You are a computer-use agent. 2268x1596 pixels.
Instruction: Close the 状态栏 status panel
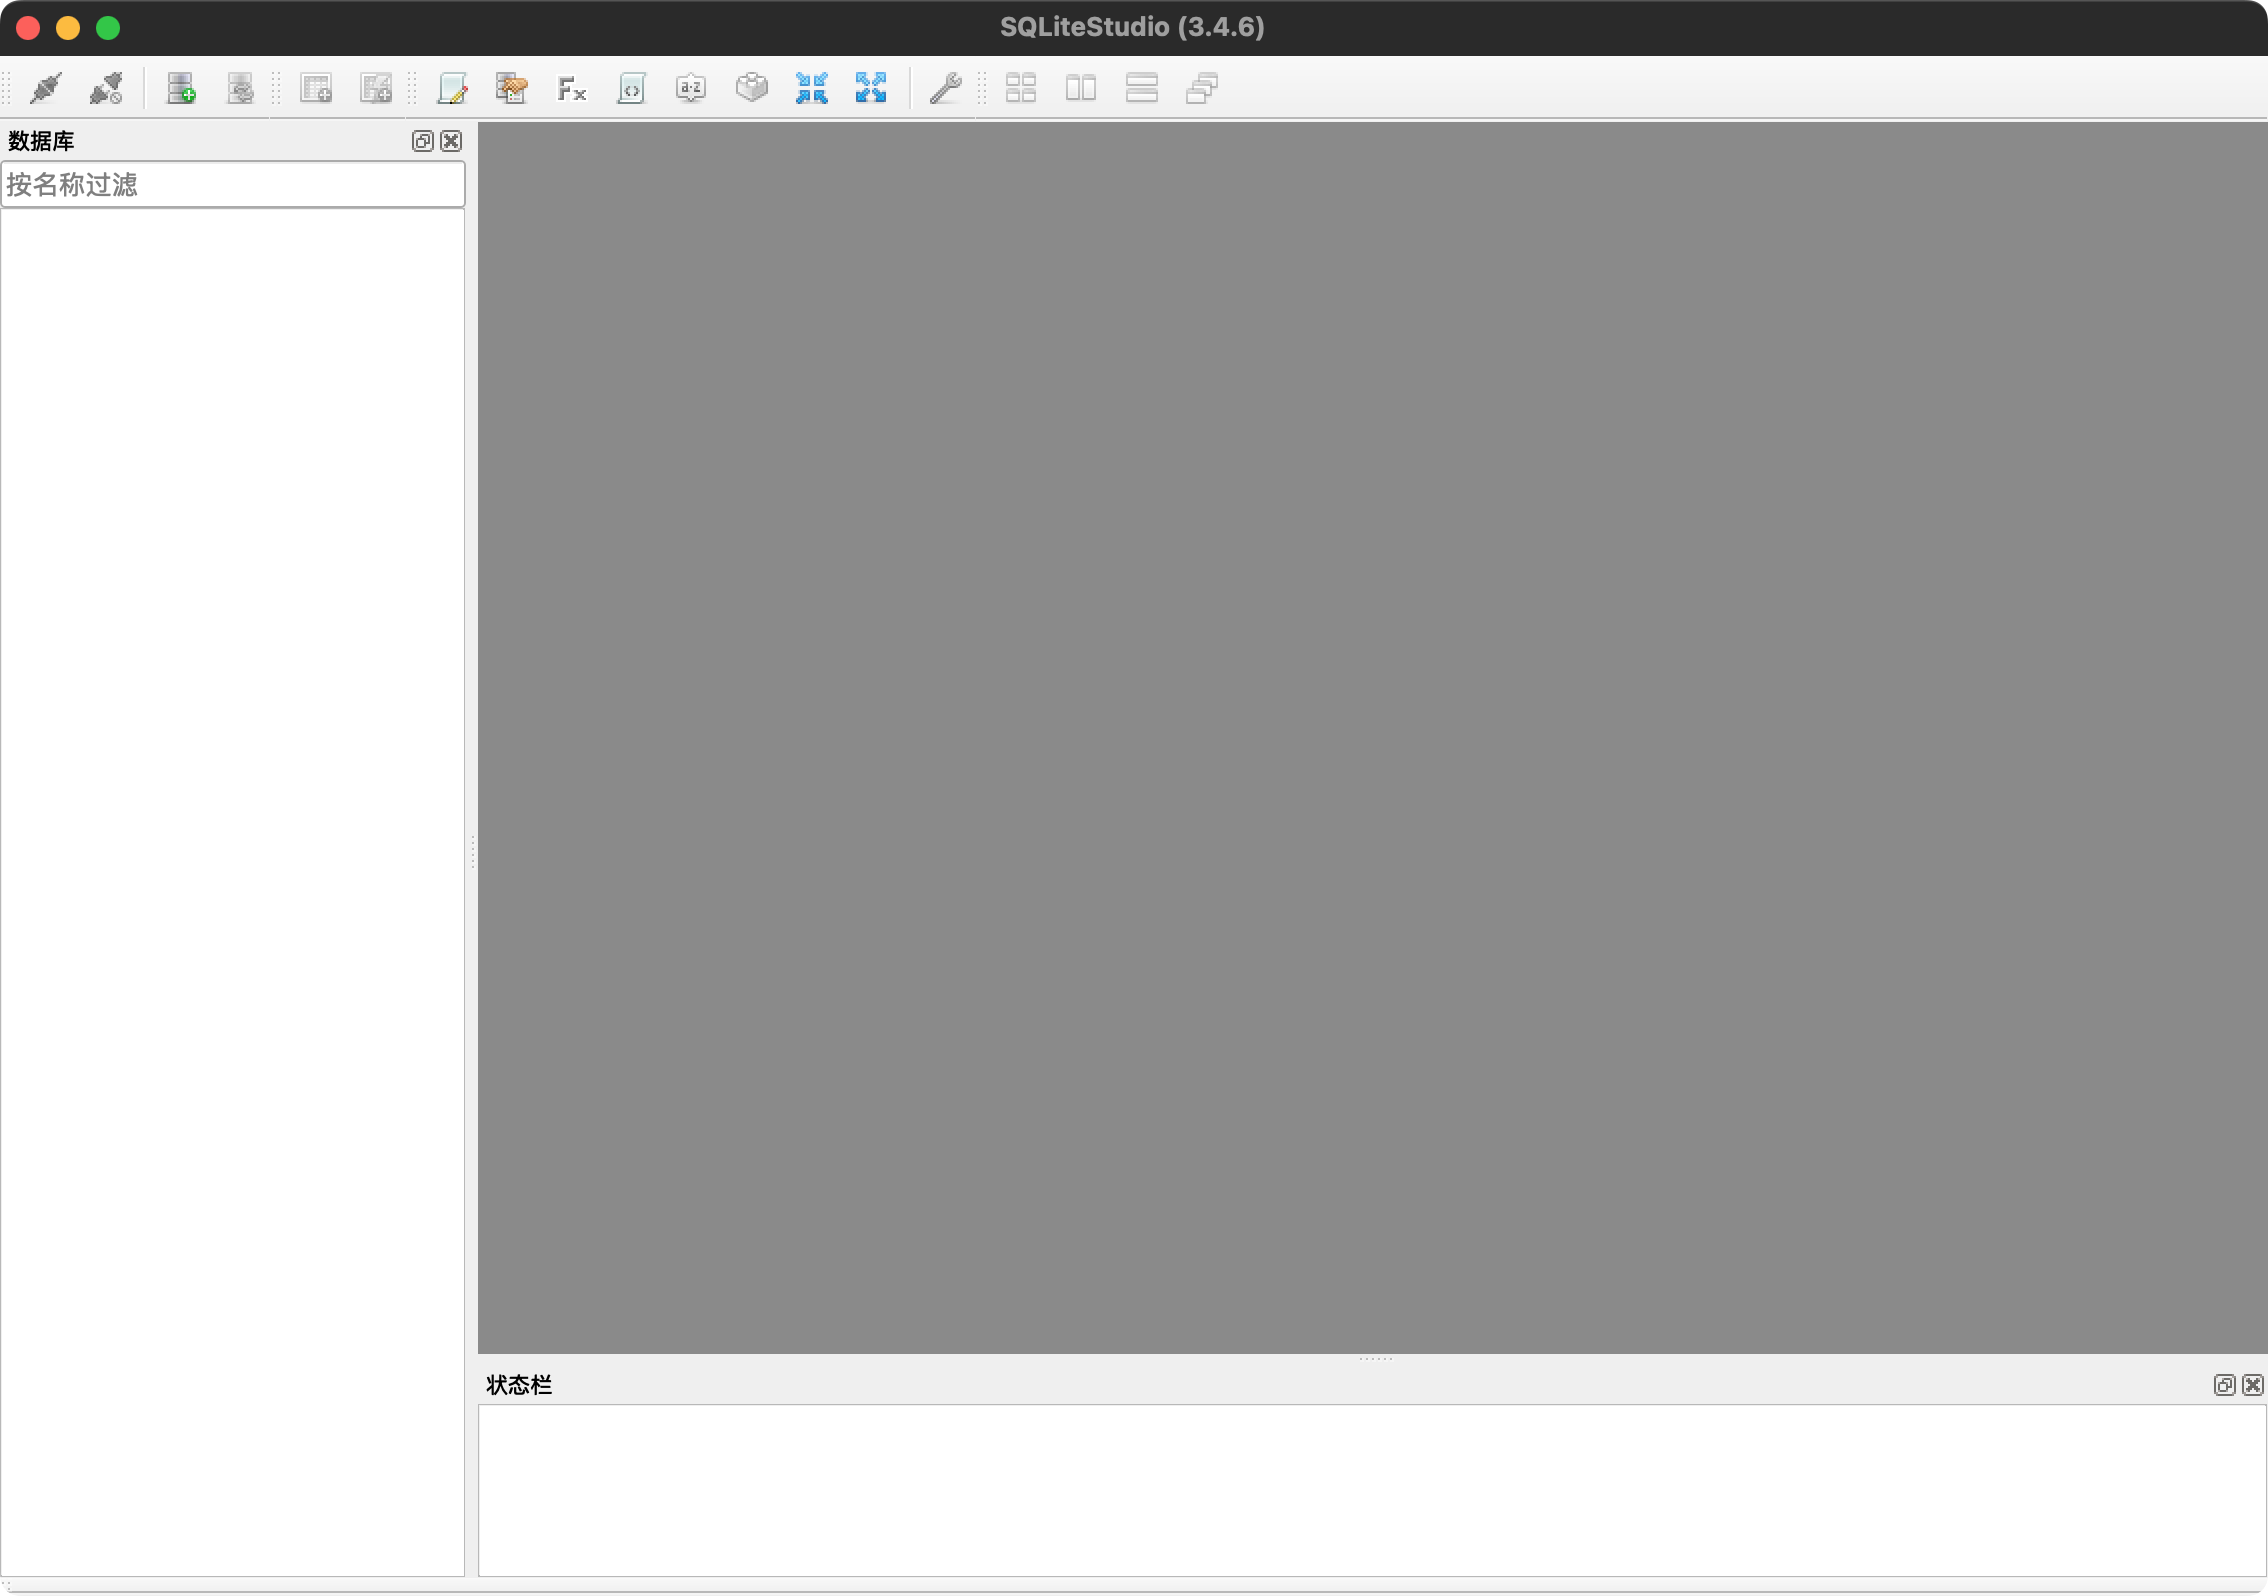click(2252, 1385)
